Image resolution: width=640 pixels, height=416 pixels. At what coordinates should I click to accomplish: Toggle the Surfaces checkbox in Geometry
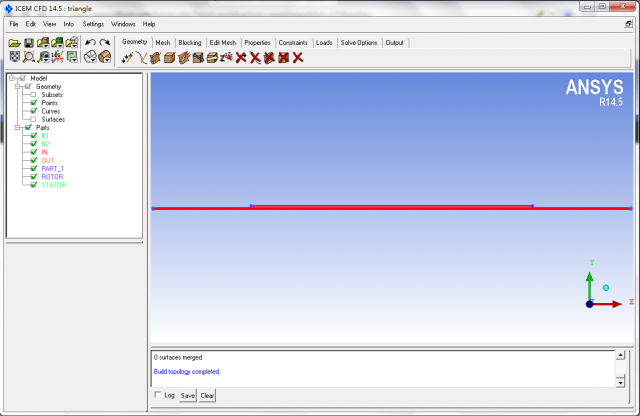(33, 118)
